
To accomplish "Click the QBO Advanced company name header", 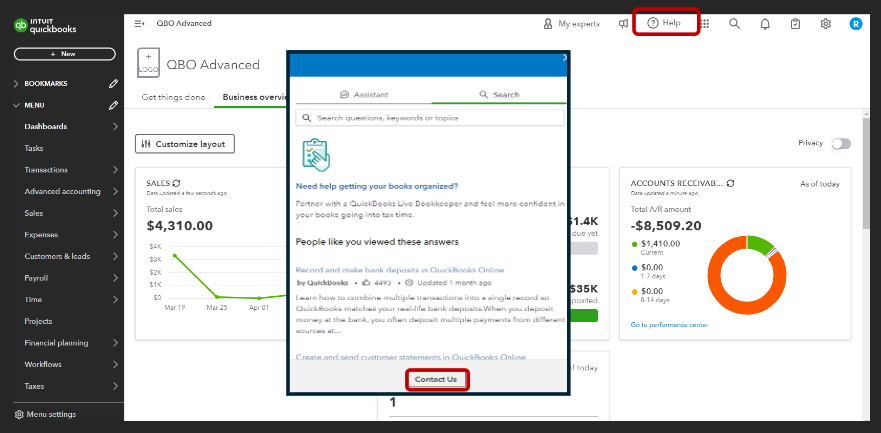I will click(213, 65).
